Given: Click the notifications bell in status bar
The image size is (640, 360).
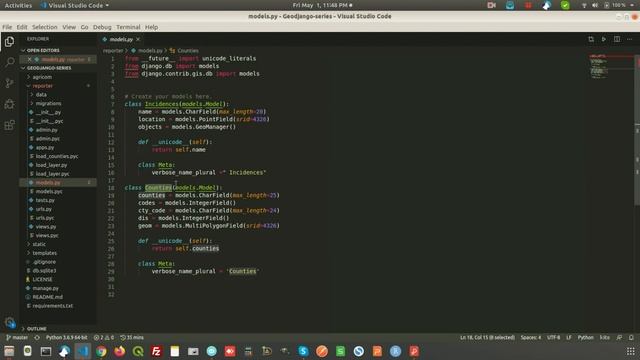Looking at the screenshot, I should coord(631,338).
